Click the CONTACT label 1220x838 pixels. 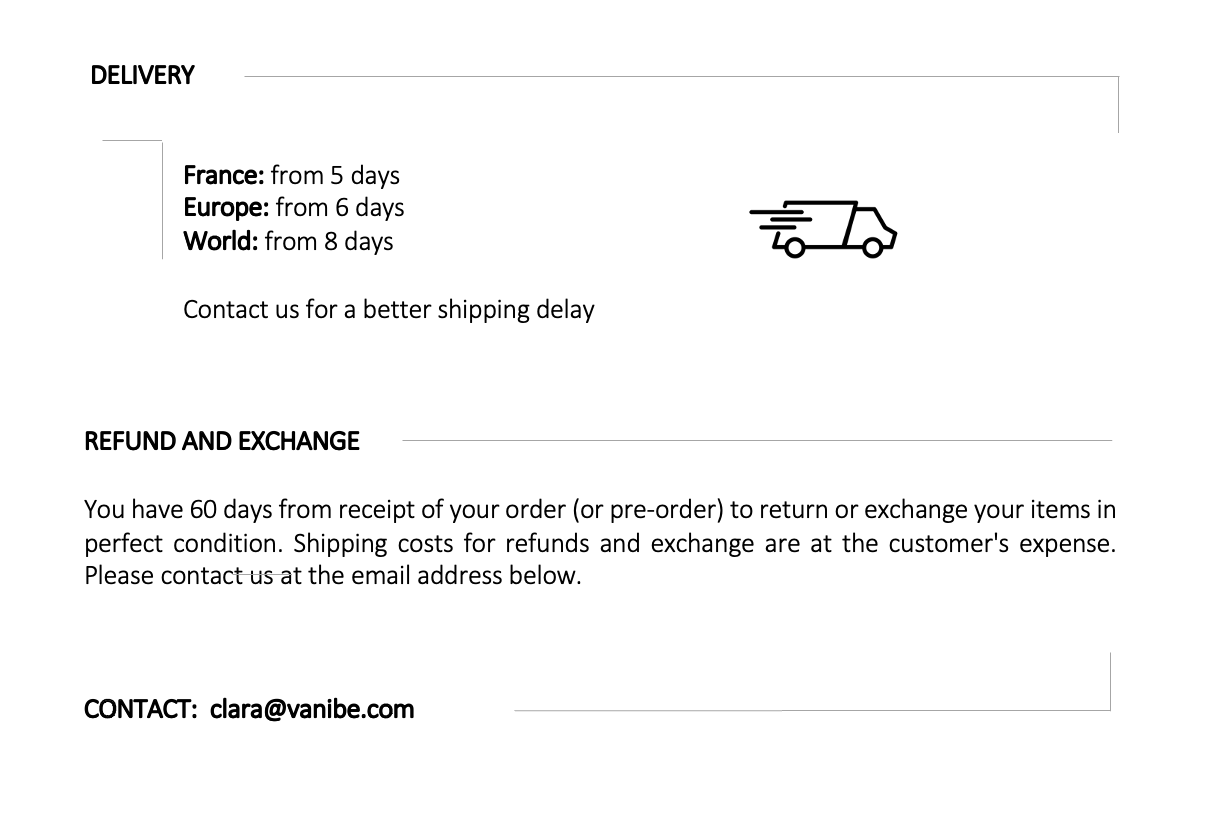click(140, 709)
